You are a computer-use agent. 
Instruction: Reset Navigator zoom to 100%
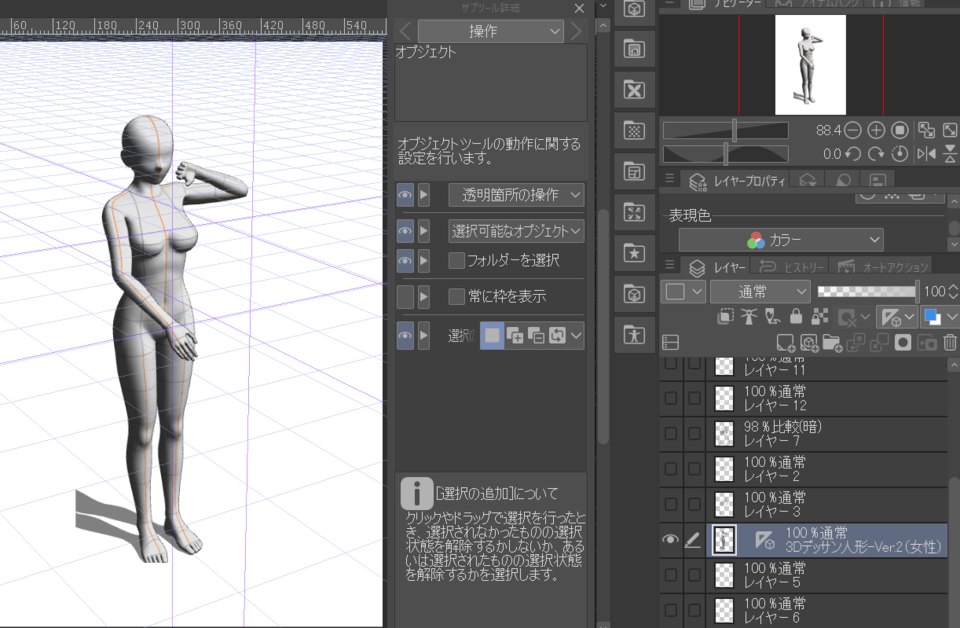click(x=899, y=130)
